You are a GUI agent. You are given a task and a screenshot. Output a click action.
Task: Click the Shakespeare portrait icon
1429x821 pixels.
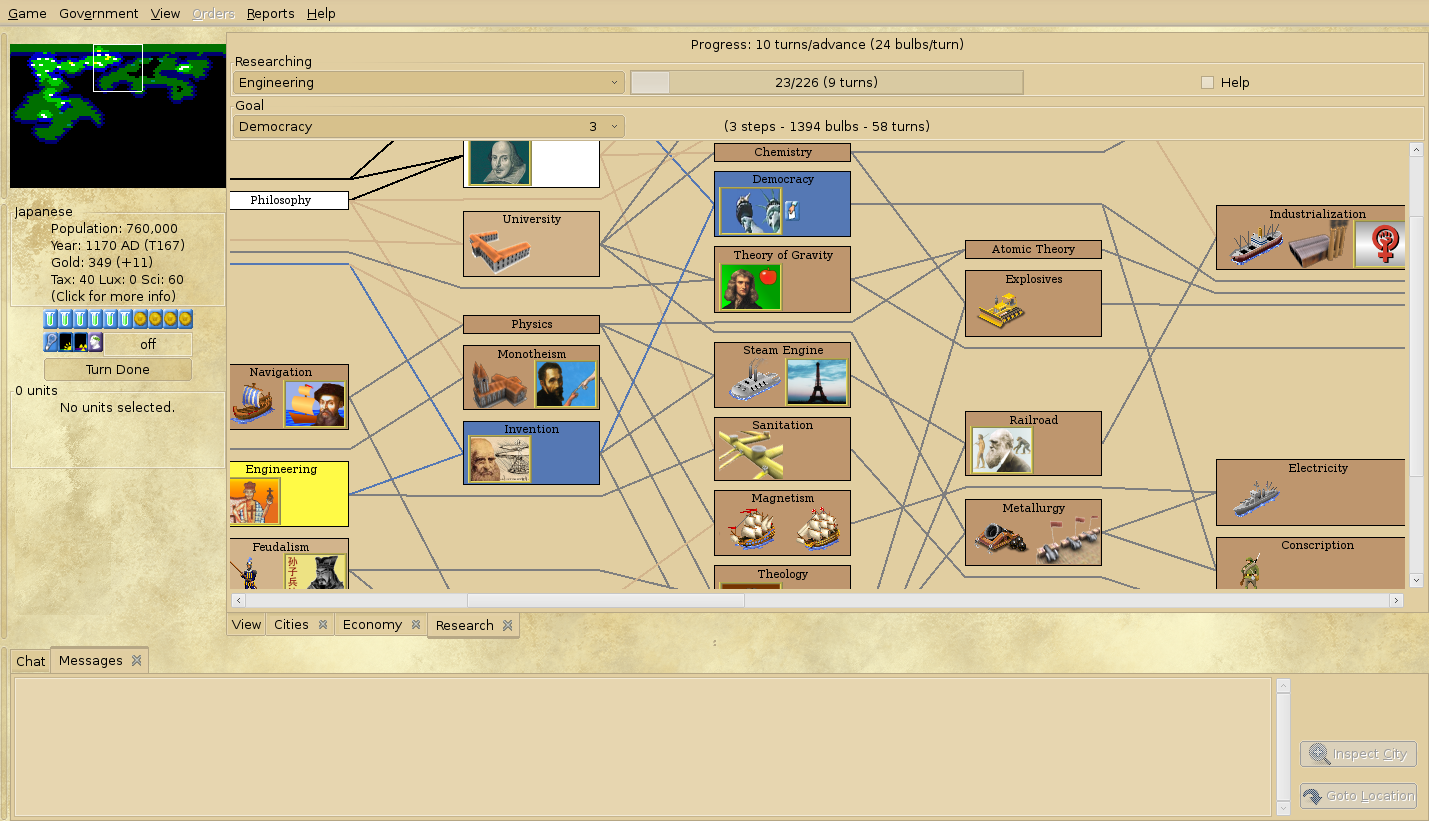pyautogui.click(x=499, y=163)
